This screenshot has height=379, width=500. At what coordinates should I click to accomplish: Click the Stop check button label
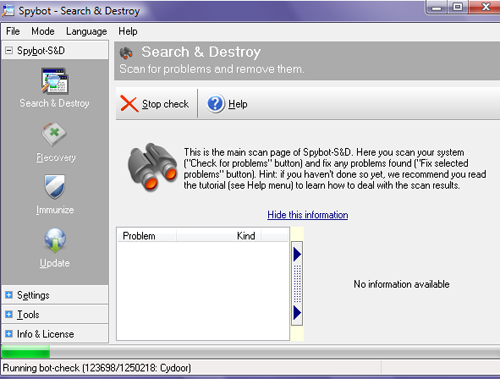pyautogui.click(x=165, y=104)
